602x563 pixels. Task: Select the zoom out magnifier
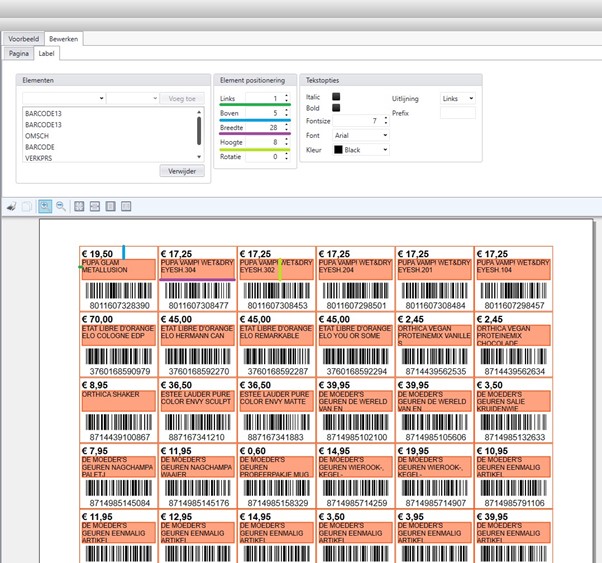click(x=61, y=206)
